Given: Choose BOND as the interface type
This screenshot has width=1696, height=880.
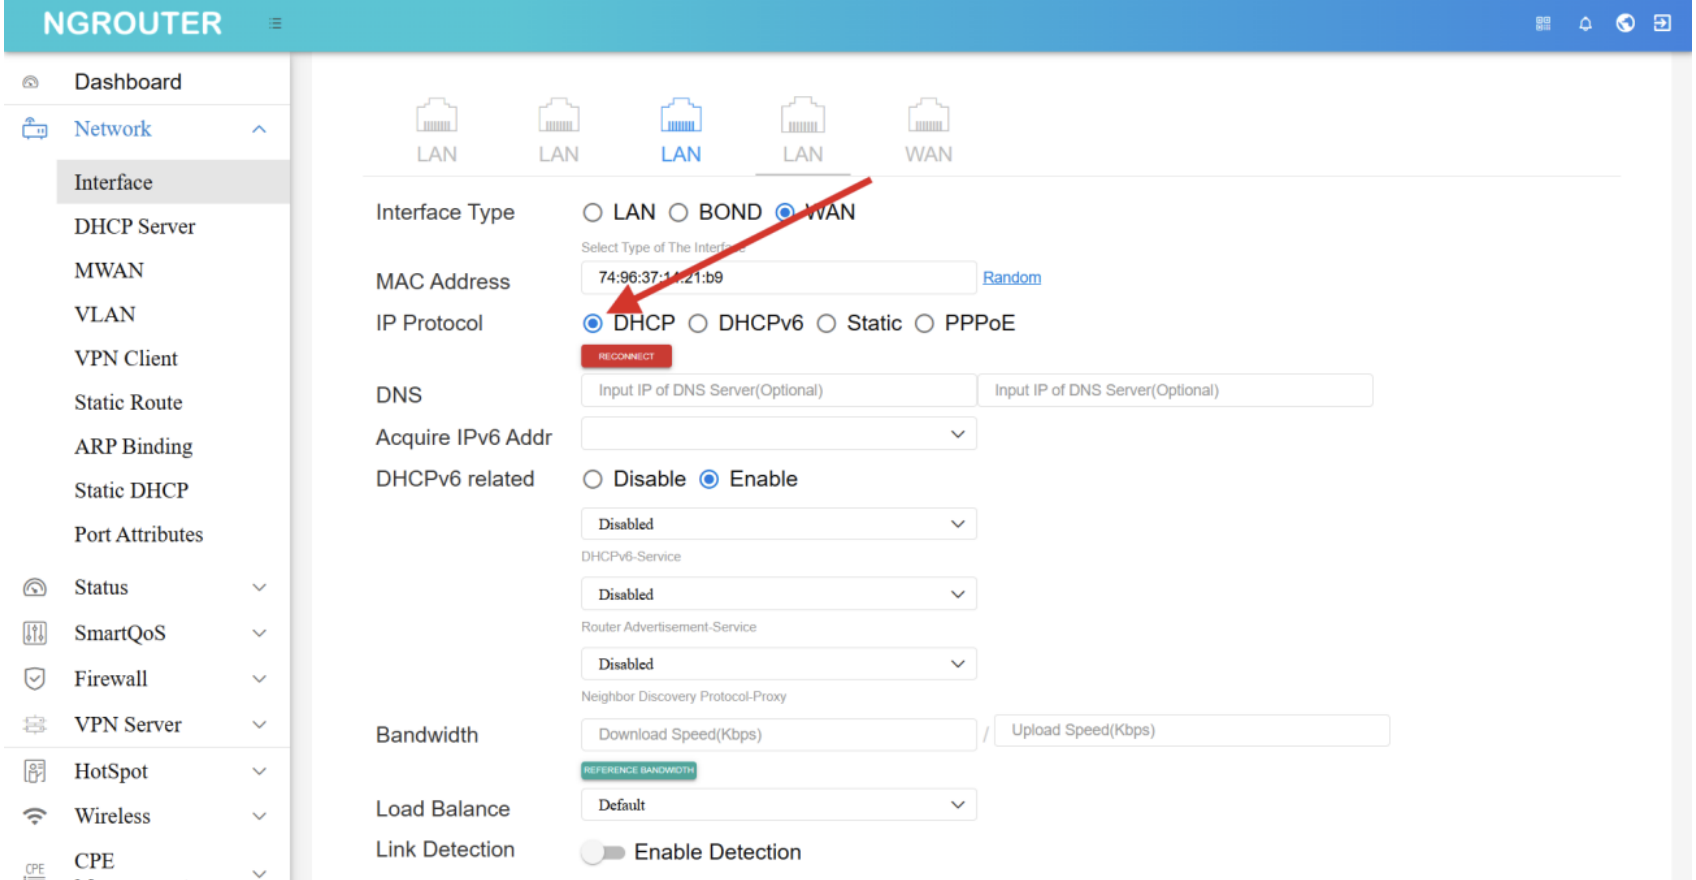Looking at the screenshot, I should [x=679, y=212].
